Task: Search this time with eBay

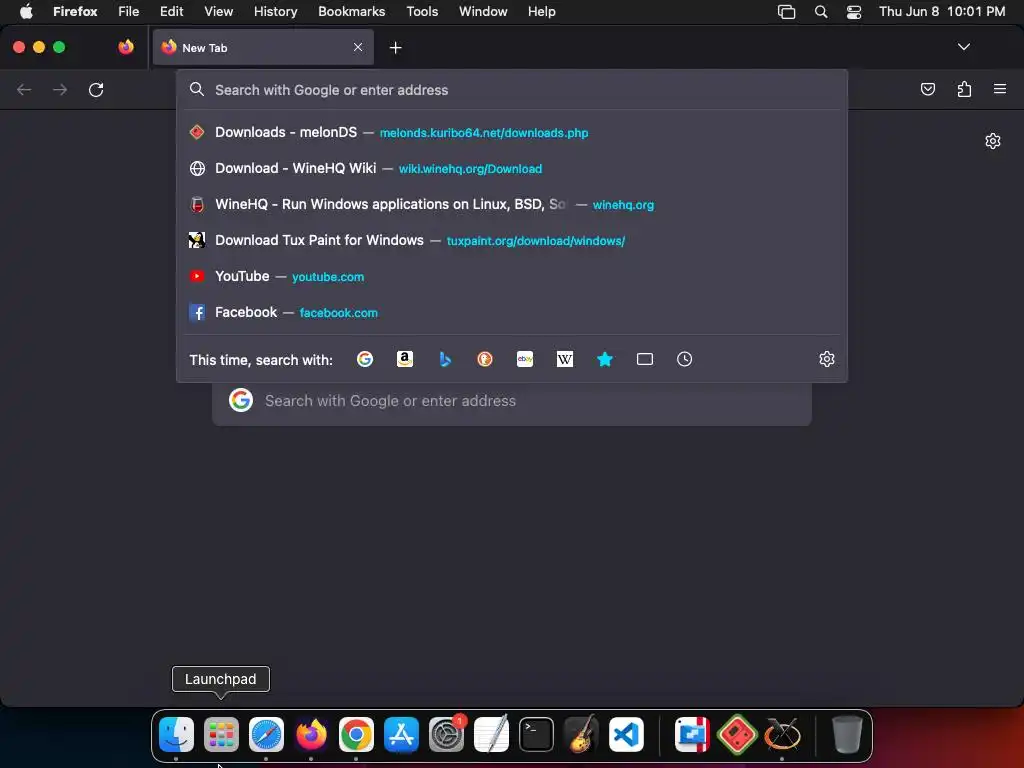Action: pos(525,359)
